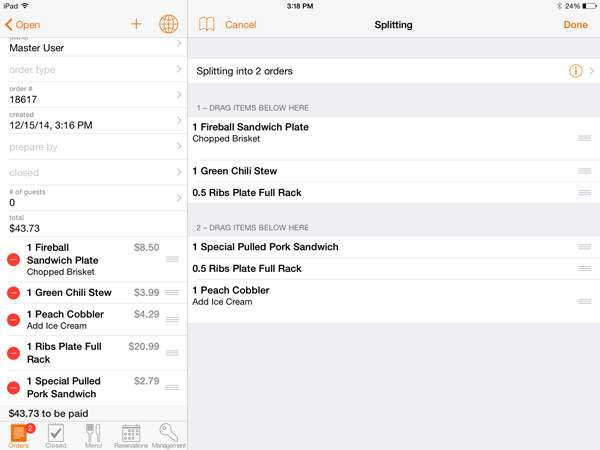Viewport: 600px width, 450px height.
Task: Go to the Reservations tab
Action: click(x=131, y=435)
